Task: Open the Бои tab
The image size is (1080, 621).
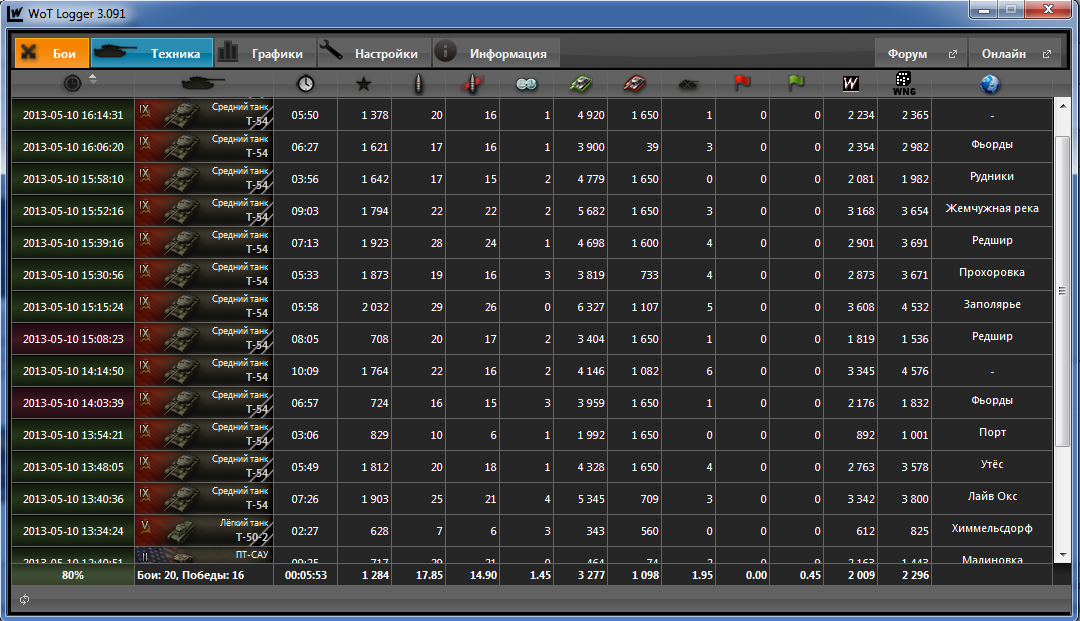Action: pos(52,53)
